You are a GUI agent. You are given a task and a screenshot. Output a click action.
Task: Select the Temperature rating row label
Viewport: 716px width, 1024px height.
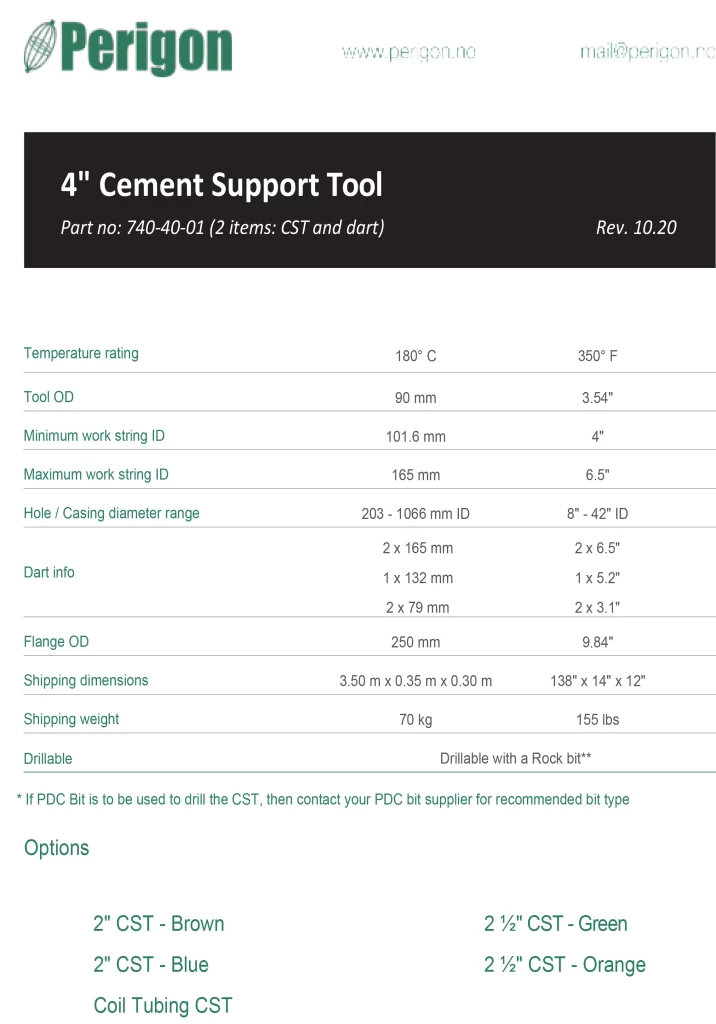[81, 353]
